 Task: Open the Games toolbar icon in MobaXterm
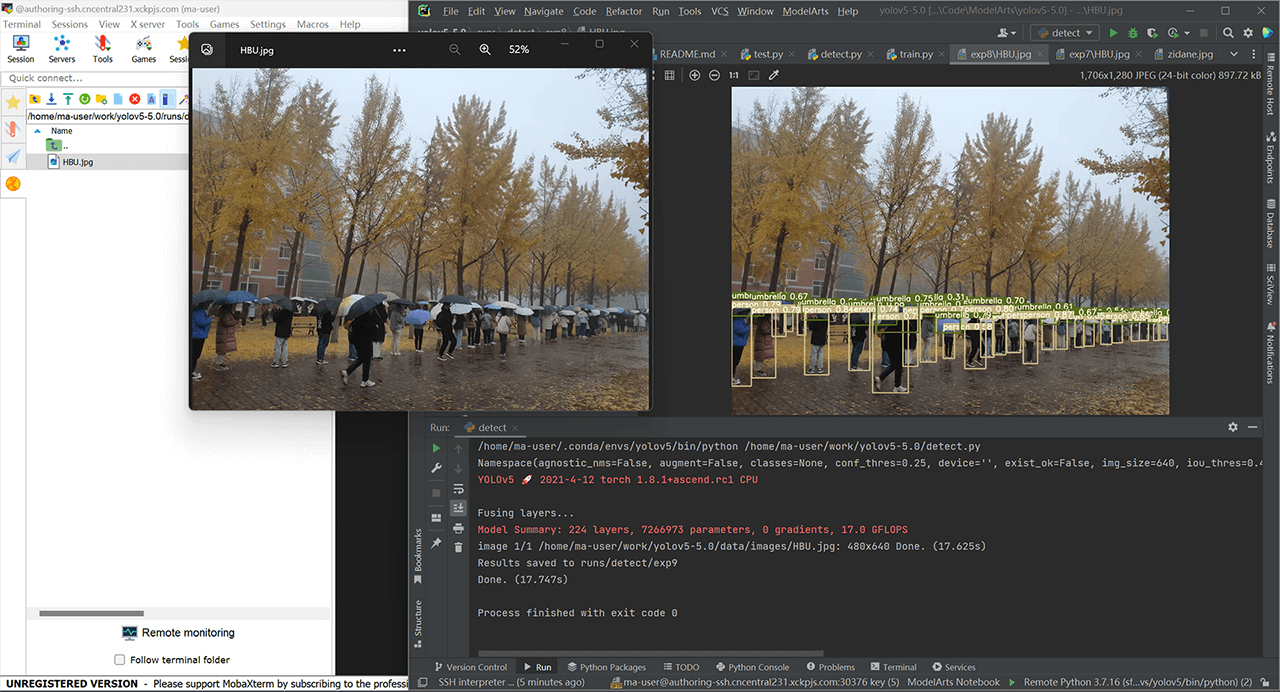pos(144,48)
